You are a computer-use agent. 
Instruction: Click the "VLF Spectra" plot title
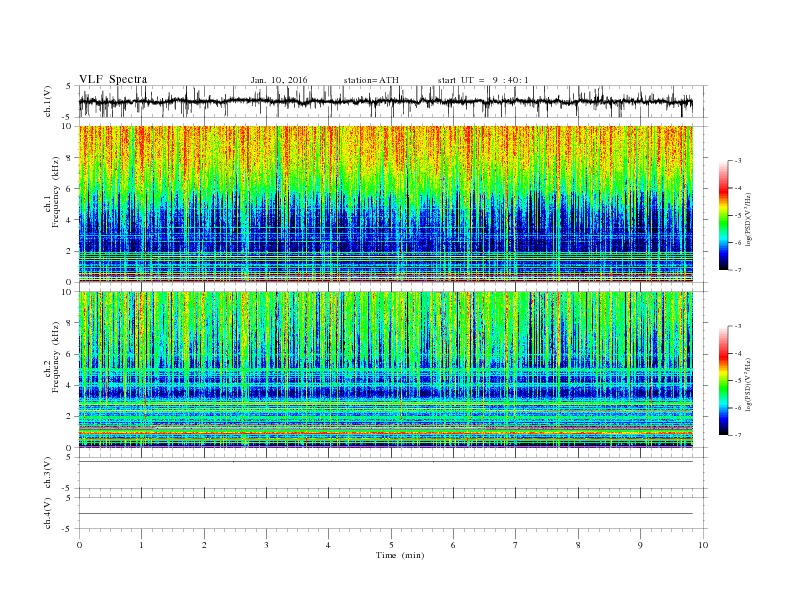(x=113, y=79)
